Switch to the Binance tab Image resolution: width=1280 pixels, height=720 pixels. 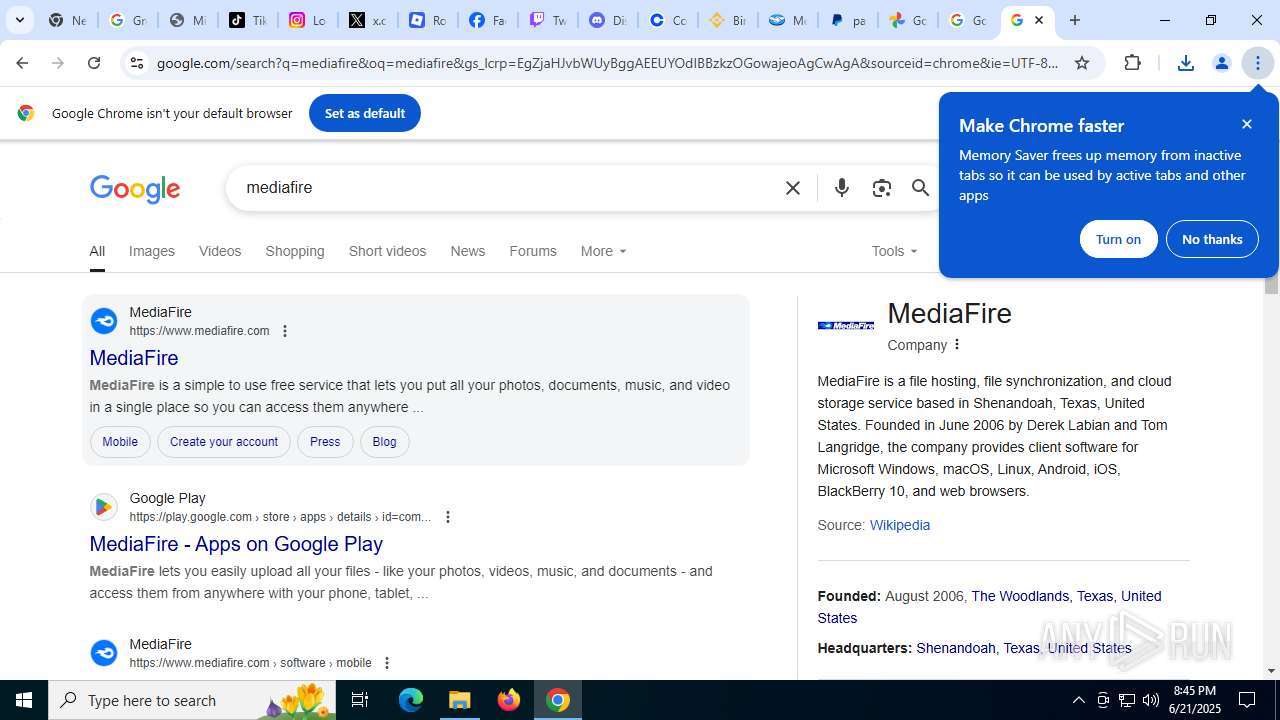(728, 20)
